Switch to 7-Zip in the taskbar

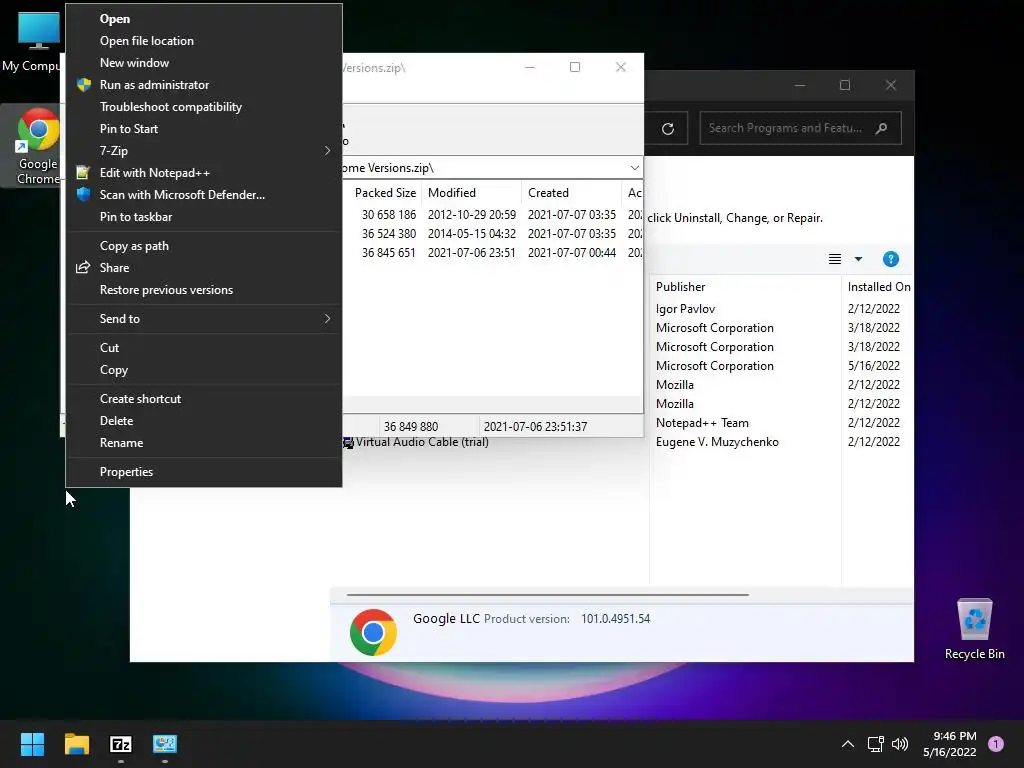click(x=121, y=744)
